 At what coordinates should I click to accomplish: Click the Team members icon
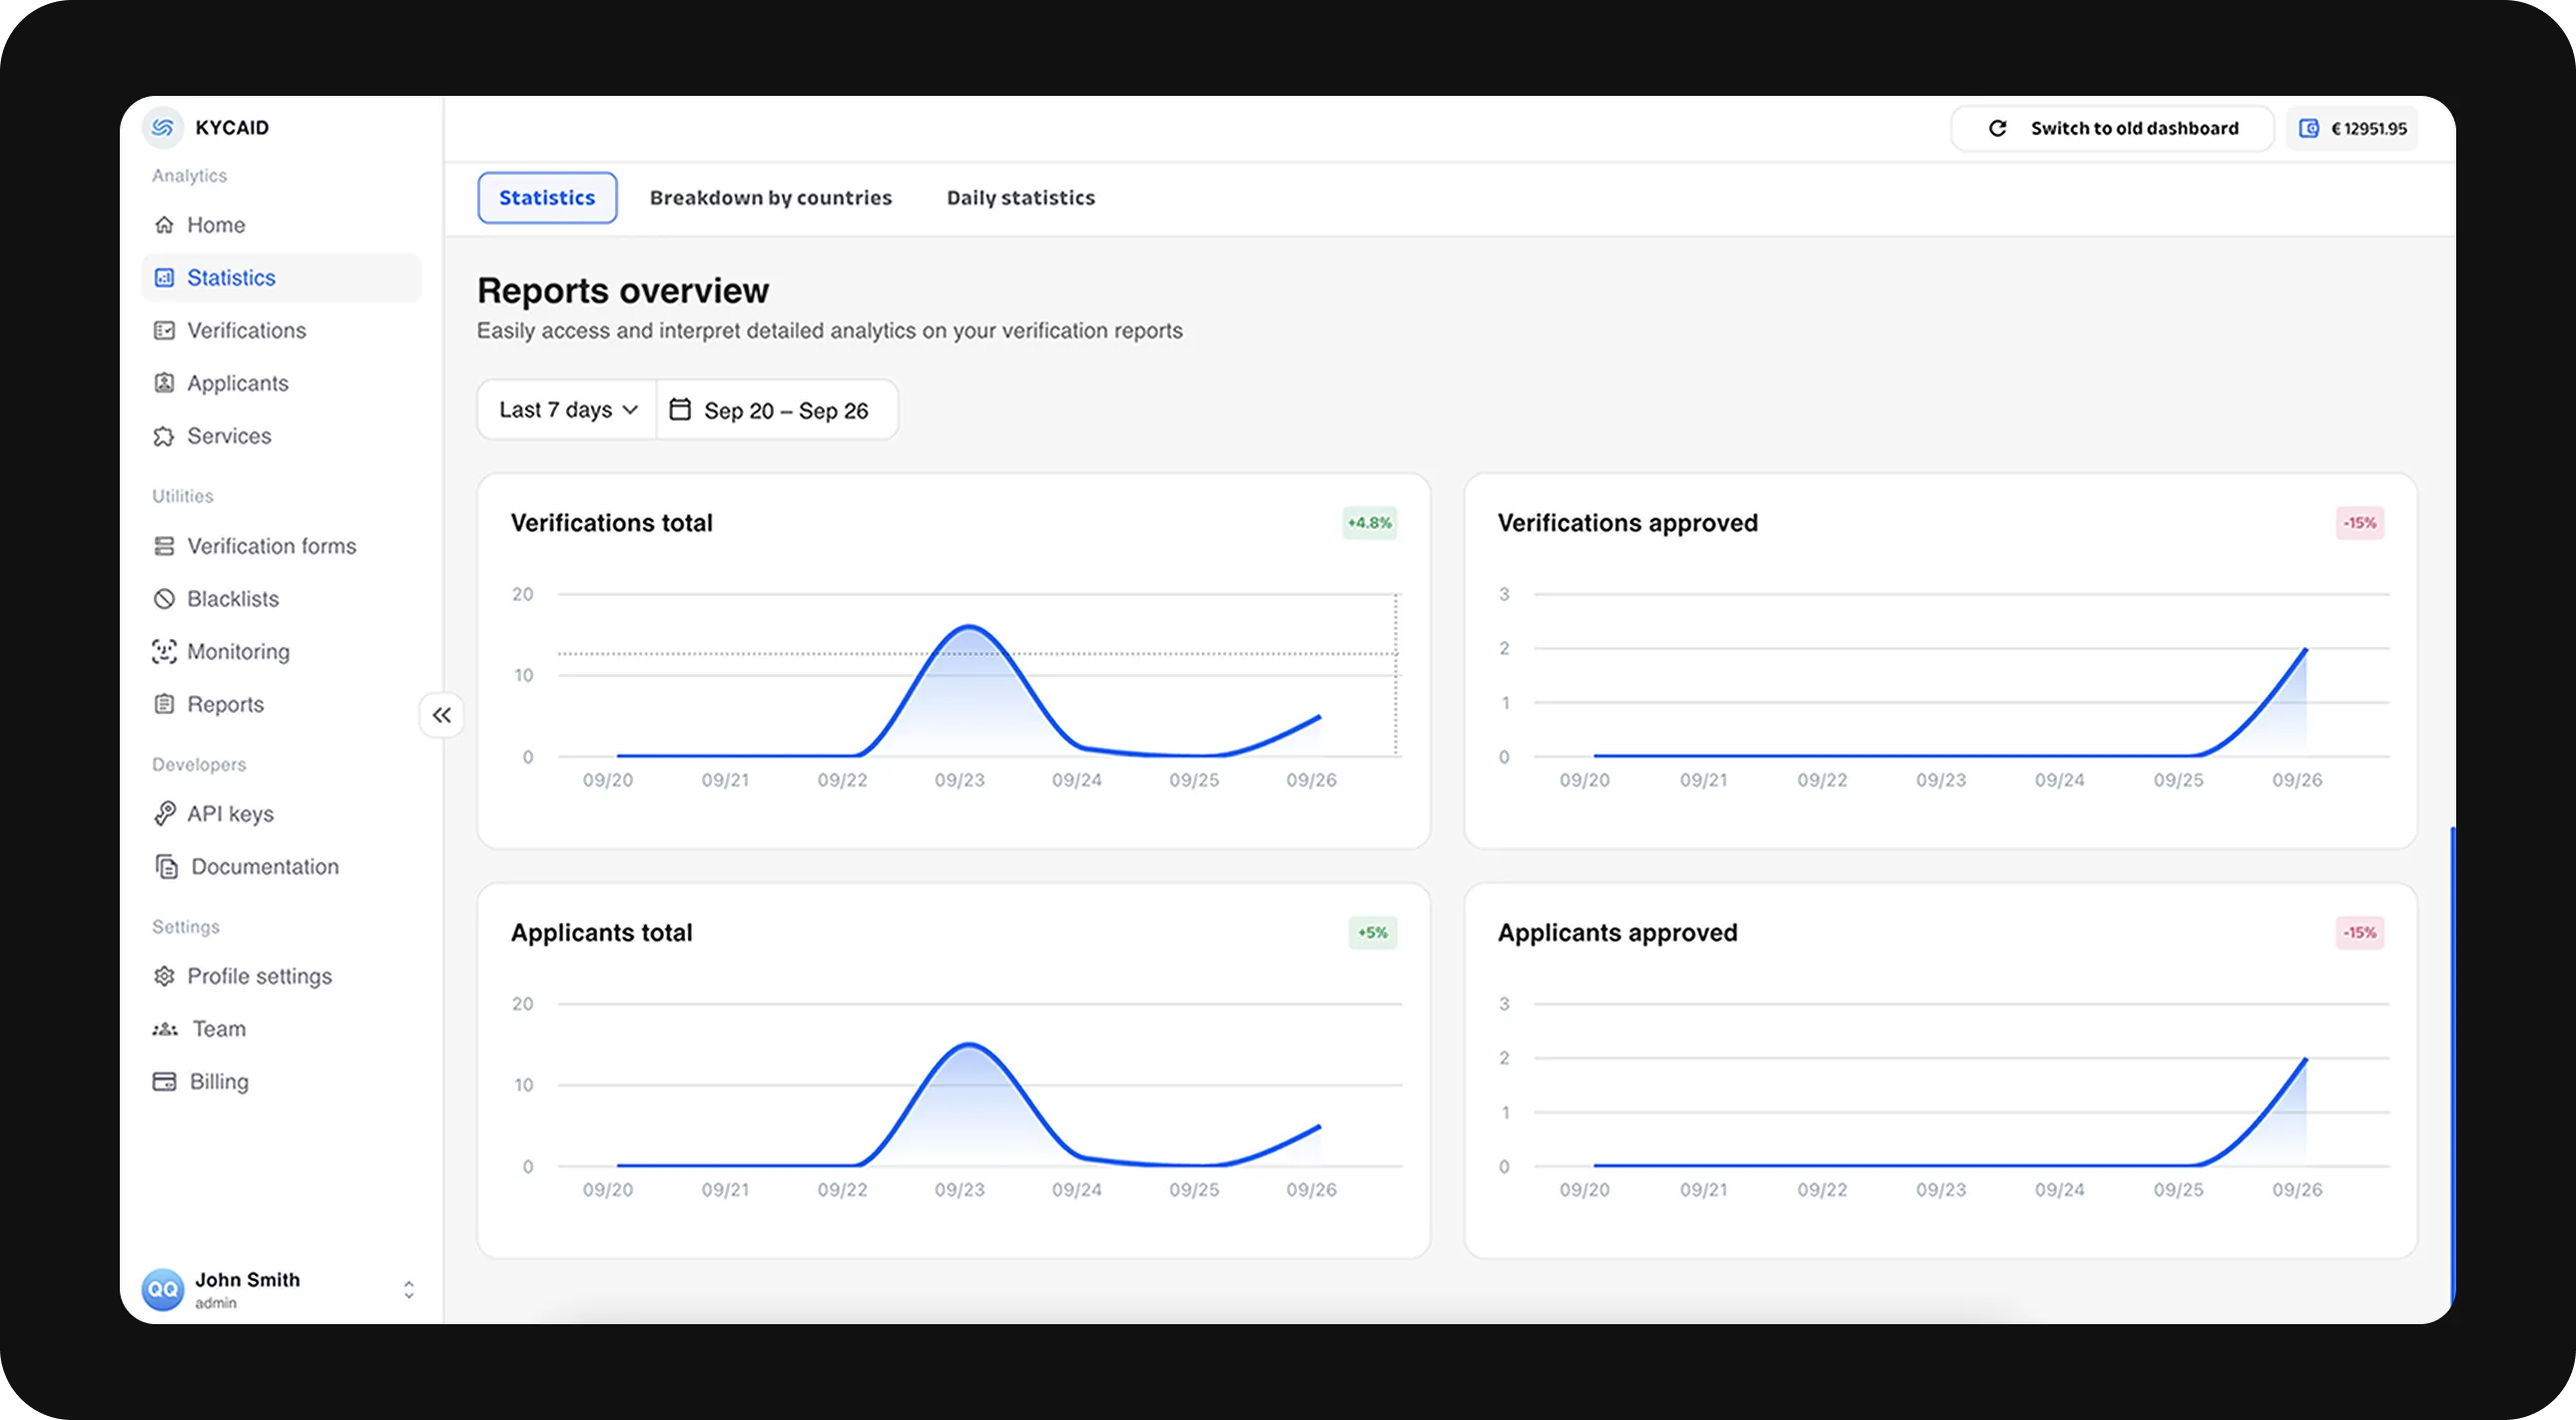pyautogui.click(x=165, y=1029)
